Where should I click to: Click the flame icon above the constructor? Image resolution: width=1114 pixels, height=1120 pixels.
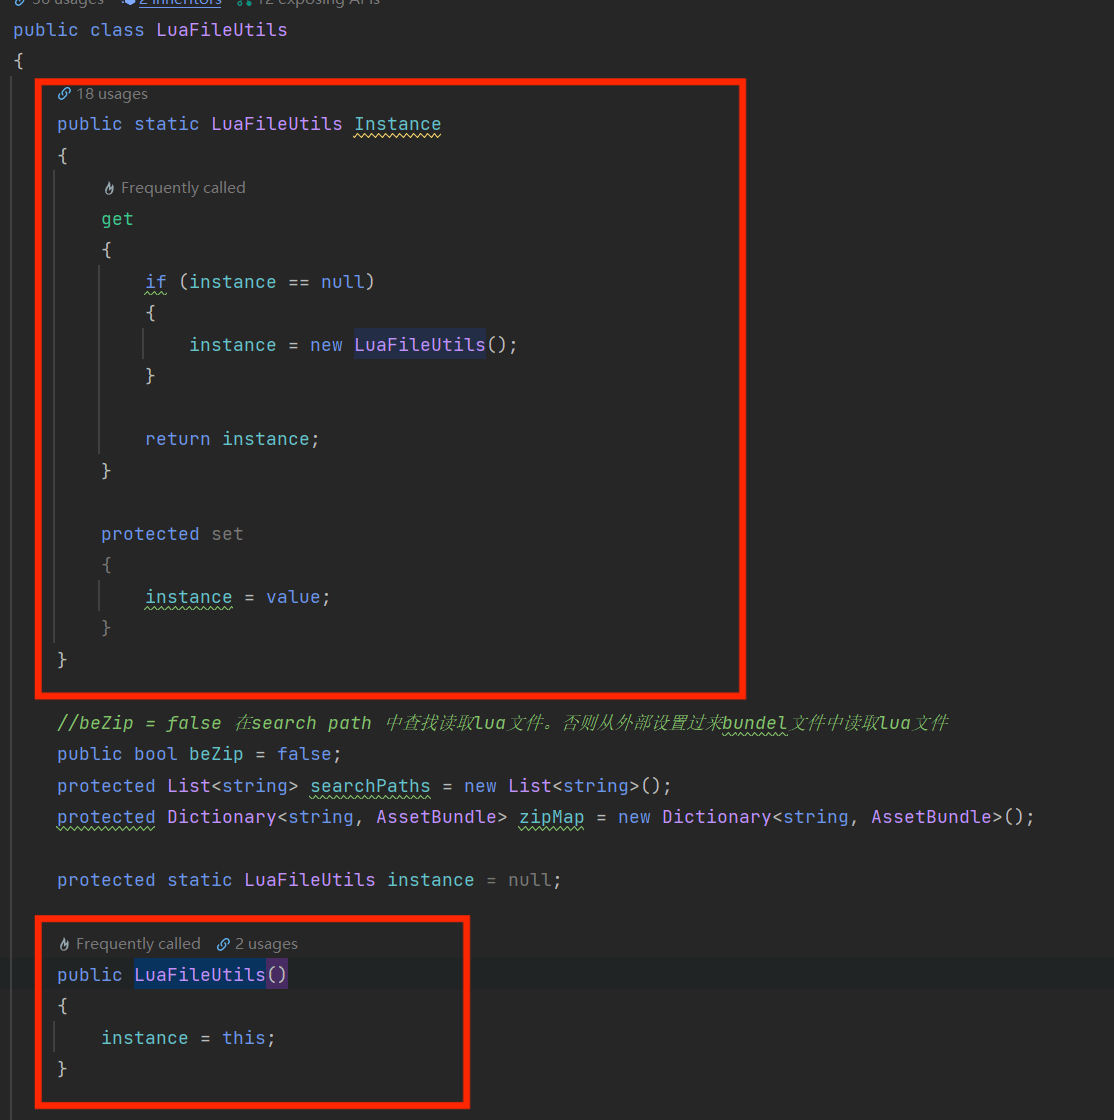(65, 944)
